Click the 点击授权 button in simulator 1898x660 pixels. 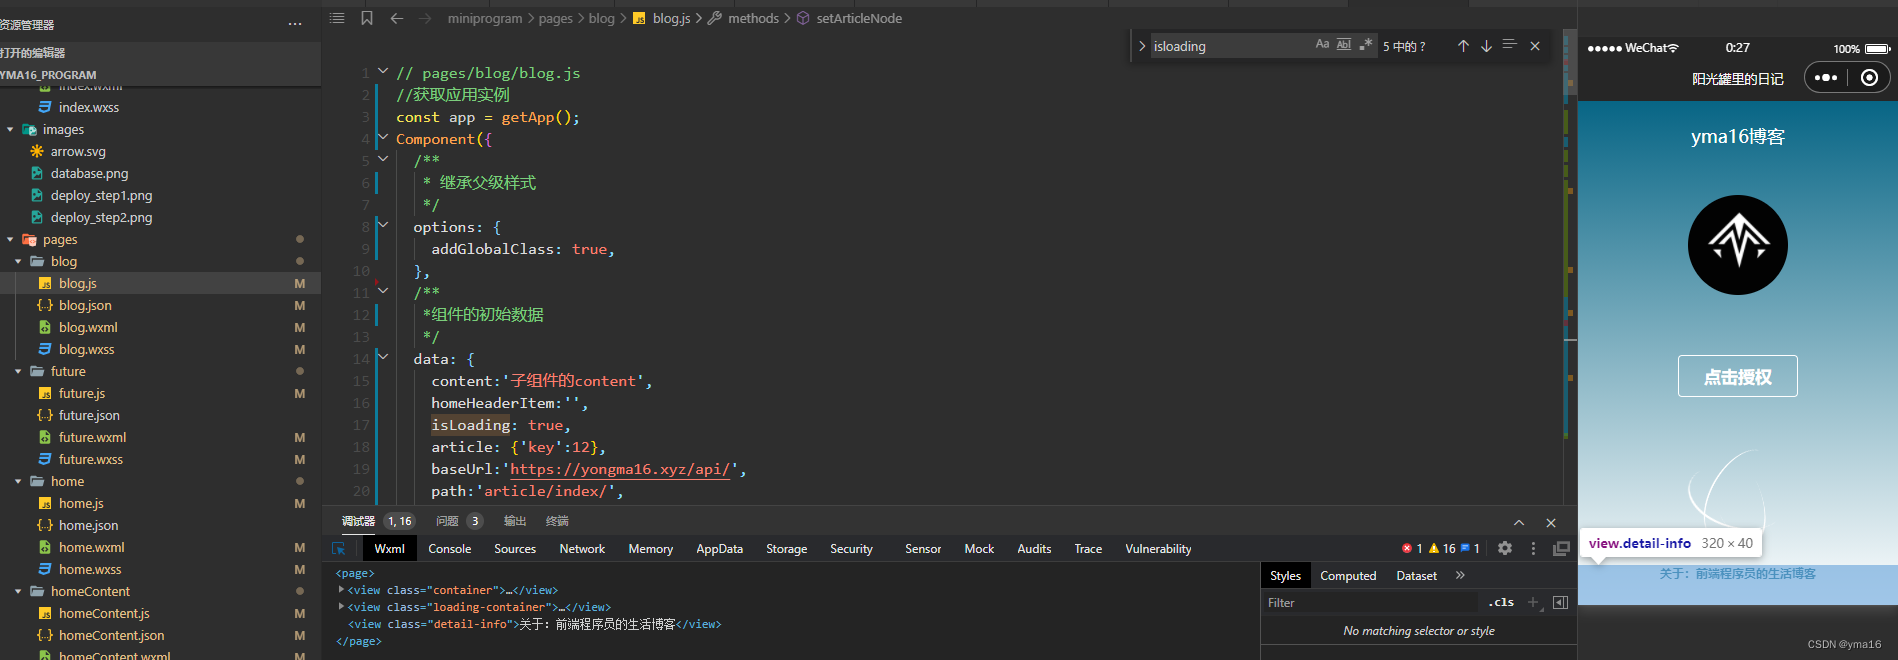coord(1737,376)
